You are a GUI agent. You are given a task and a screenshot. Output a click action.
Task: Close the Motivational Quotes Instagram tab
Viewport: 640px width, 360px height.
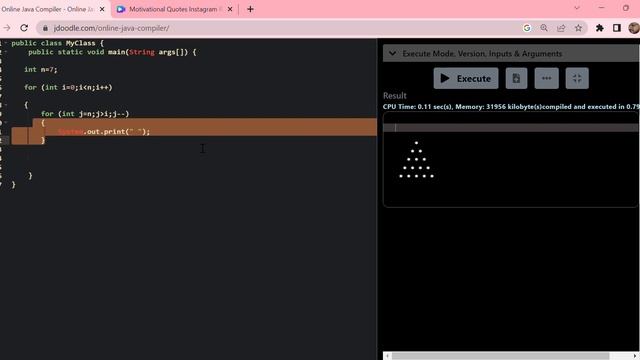point(230,9)
